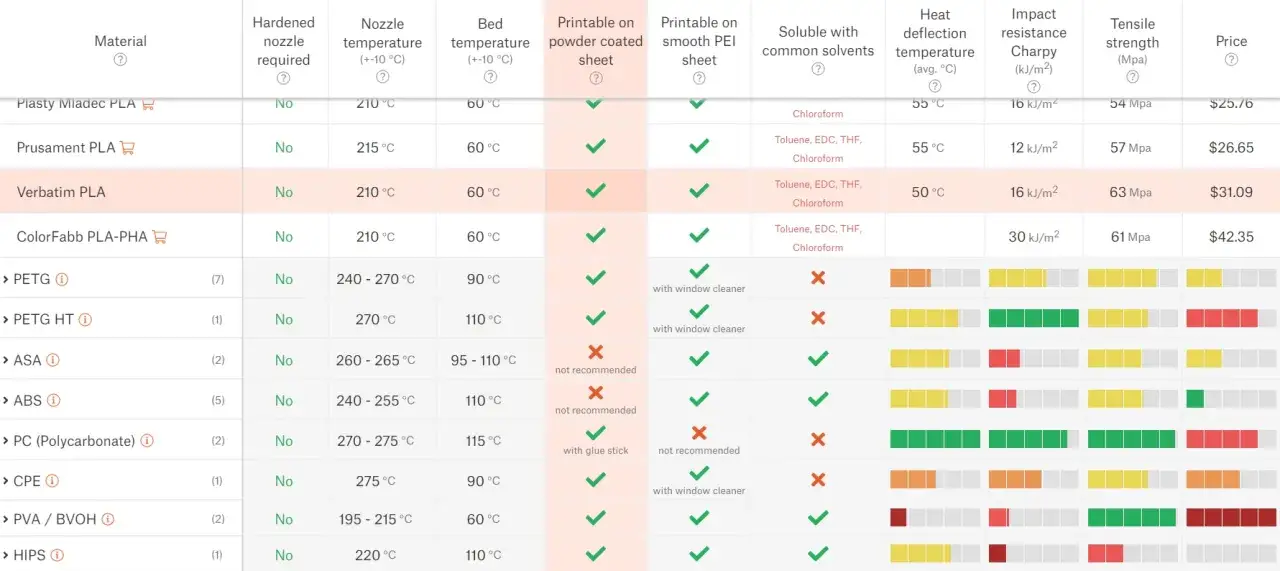Expand the PETG material group
The width and height of the screenshot is (1280, 571).
tap(6, 279)
